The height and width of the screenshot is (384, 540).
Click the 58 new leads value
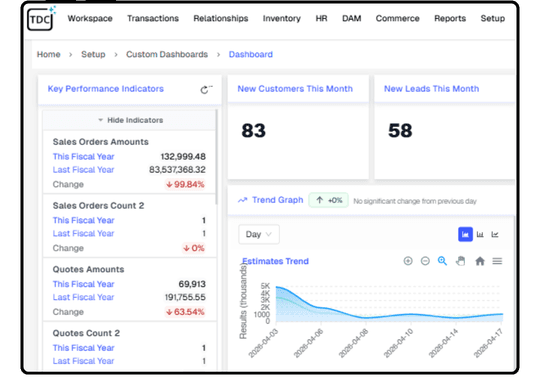(400, 131)
